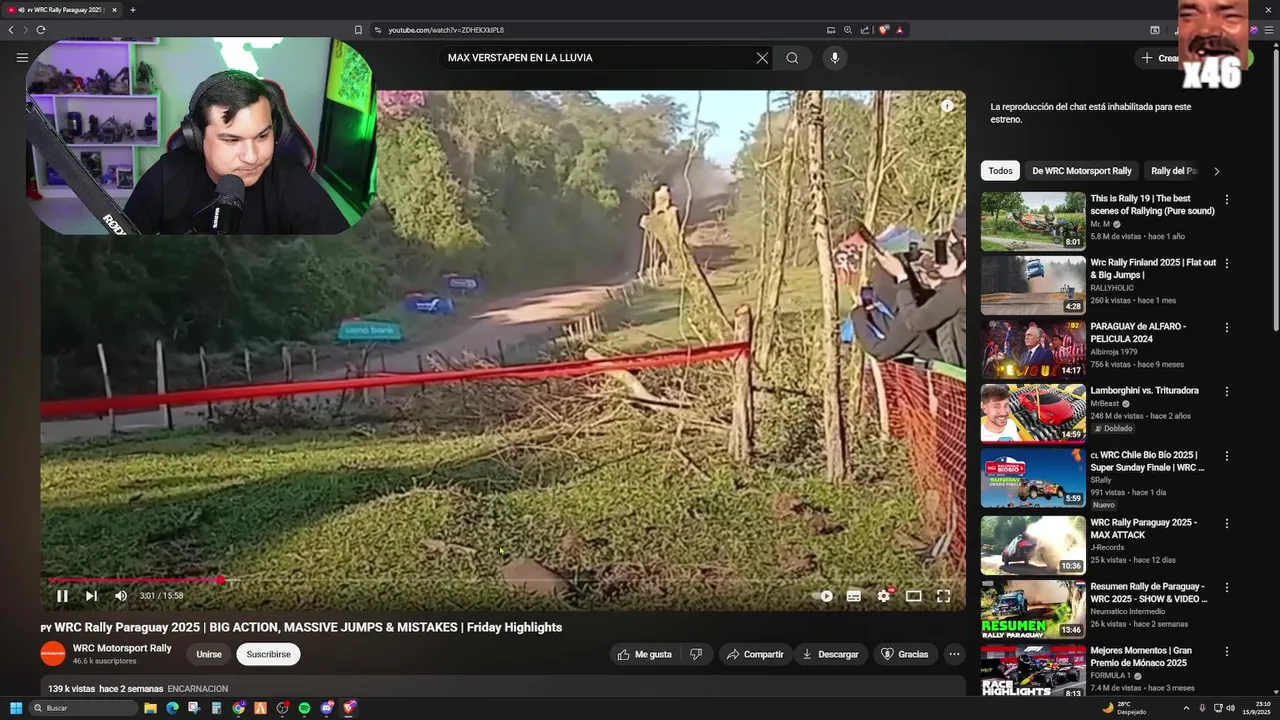1280x720 pixels.
Task: Open options for MAX ATTACK video
Action: click(x=1227, y=523)
